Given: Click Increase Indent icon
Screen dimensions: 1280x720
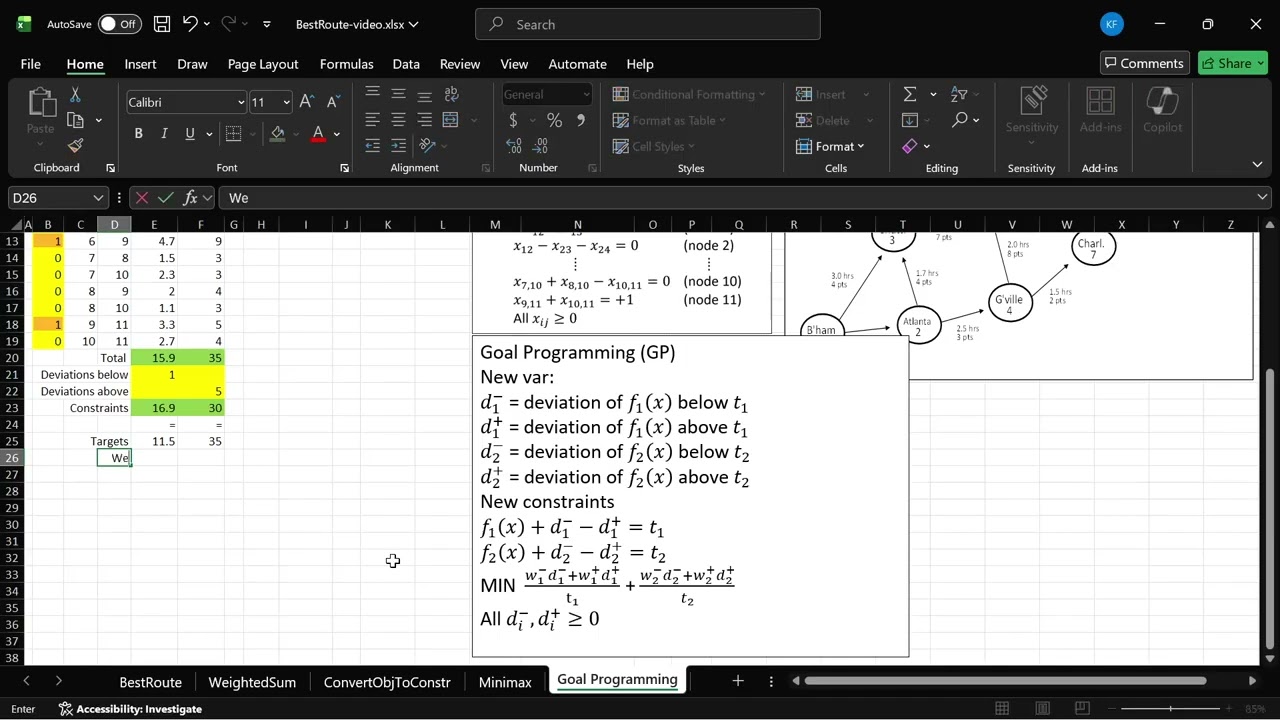Looking at the screenshot, I should coord(398,146).
